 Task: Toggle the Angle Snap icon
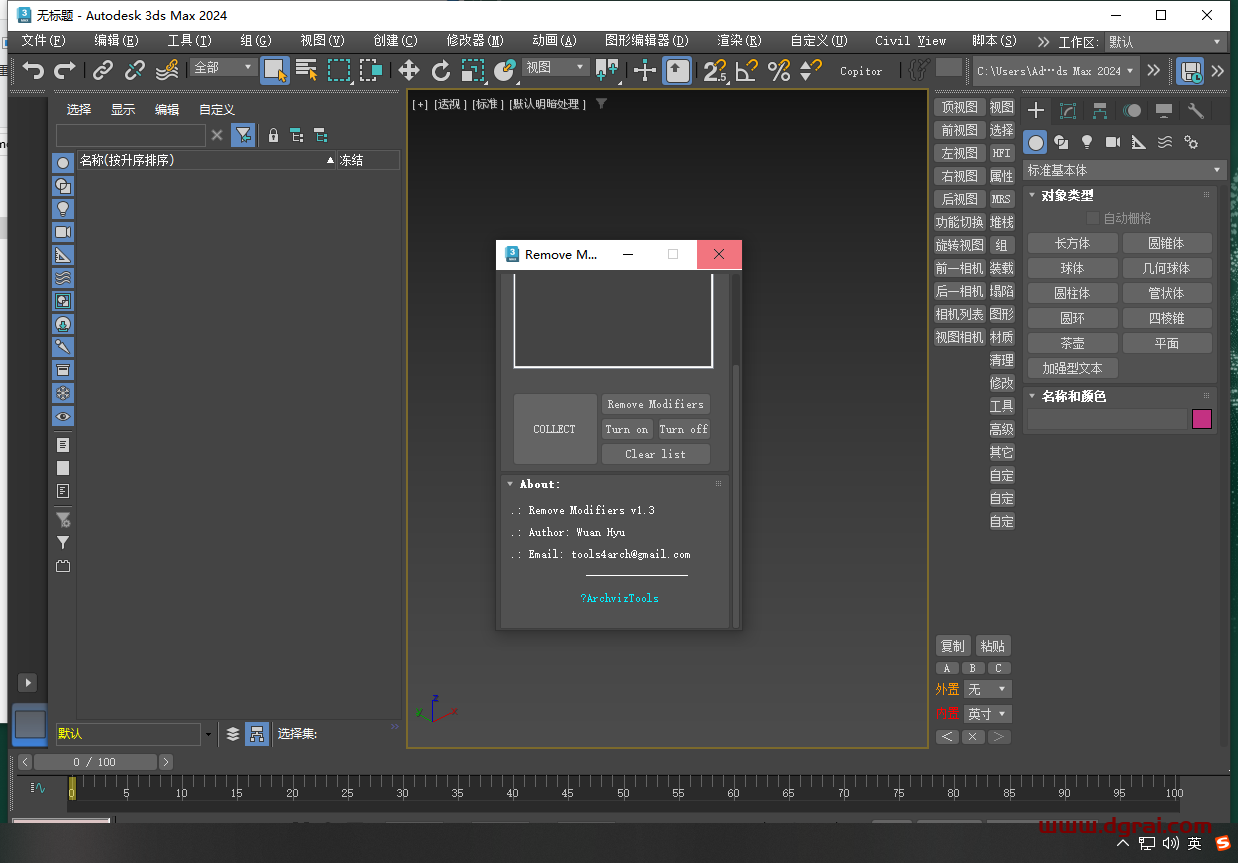[x=747, y=70]
